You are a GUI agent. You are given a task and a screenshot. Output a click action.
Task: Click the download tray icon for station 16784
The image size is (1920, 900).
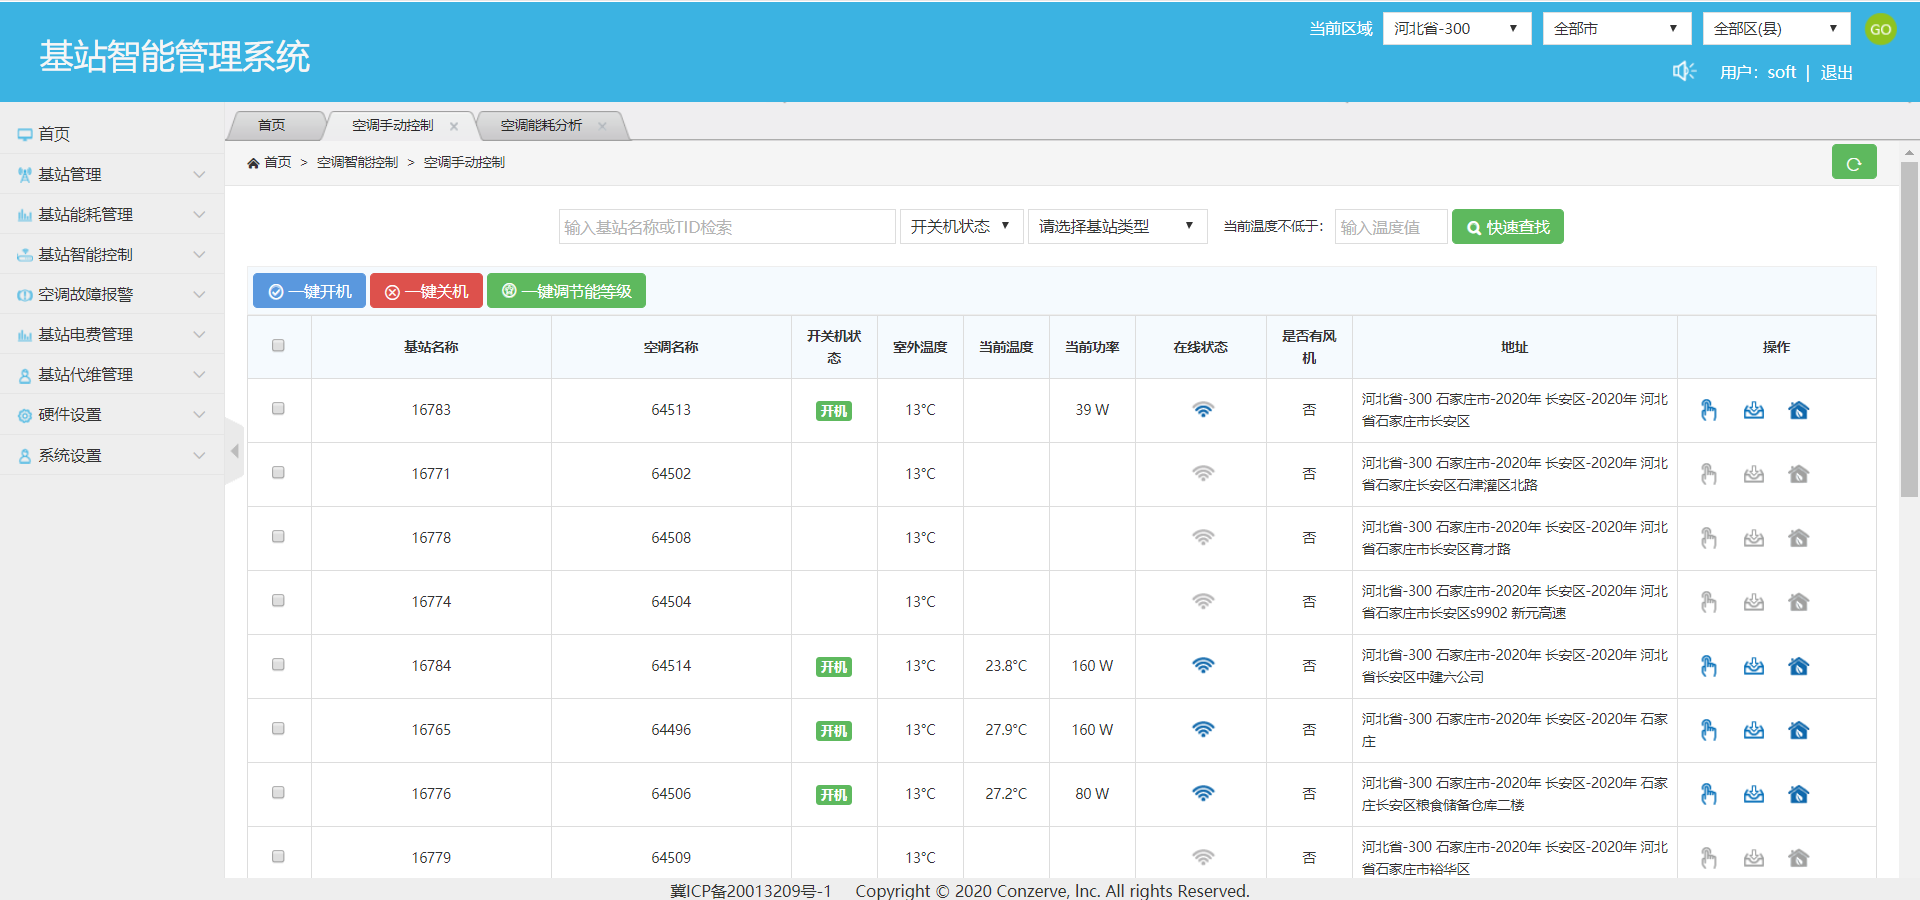(1754, 666)
